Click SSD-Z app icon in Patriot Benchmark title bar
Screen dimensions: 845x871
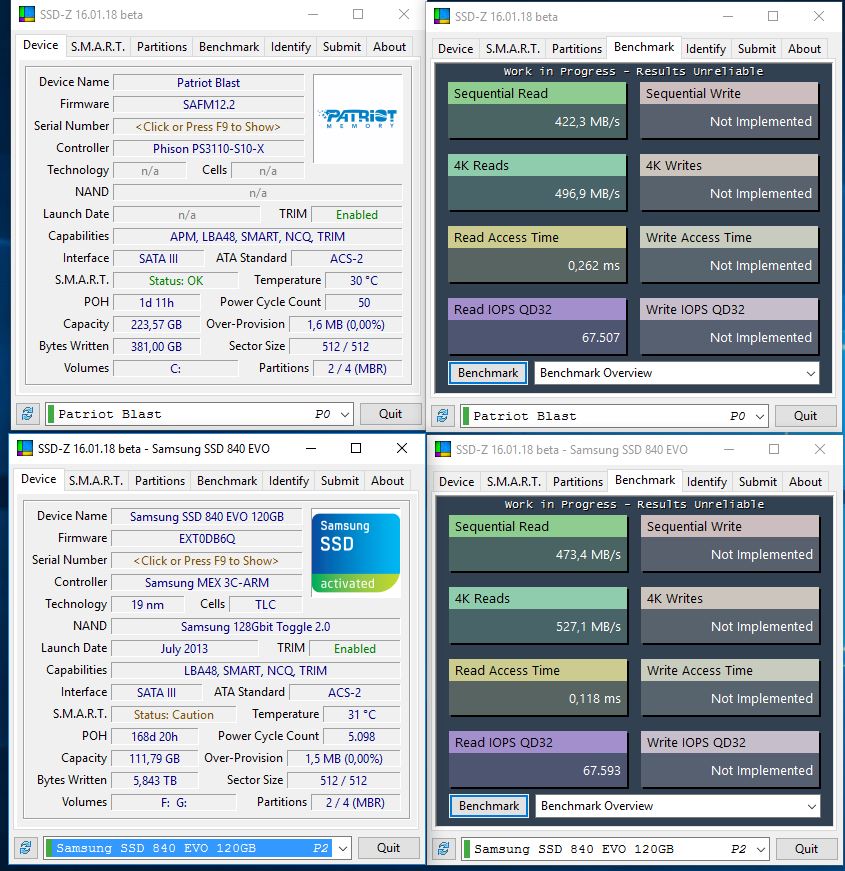(x=442, y=16)
